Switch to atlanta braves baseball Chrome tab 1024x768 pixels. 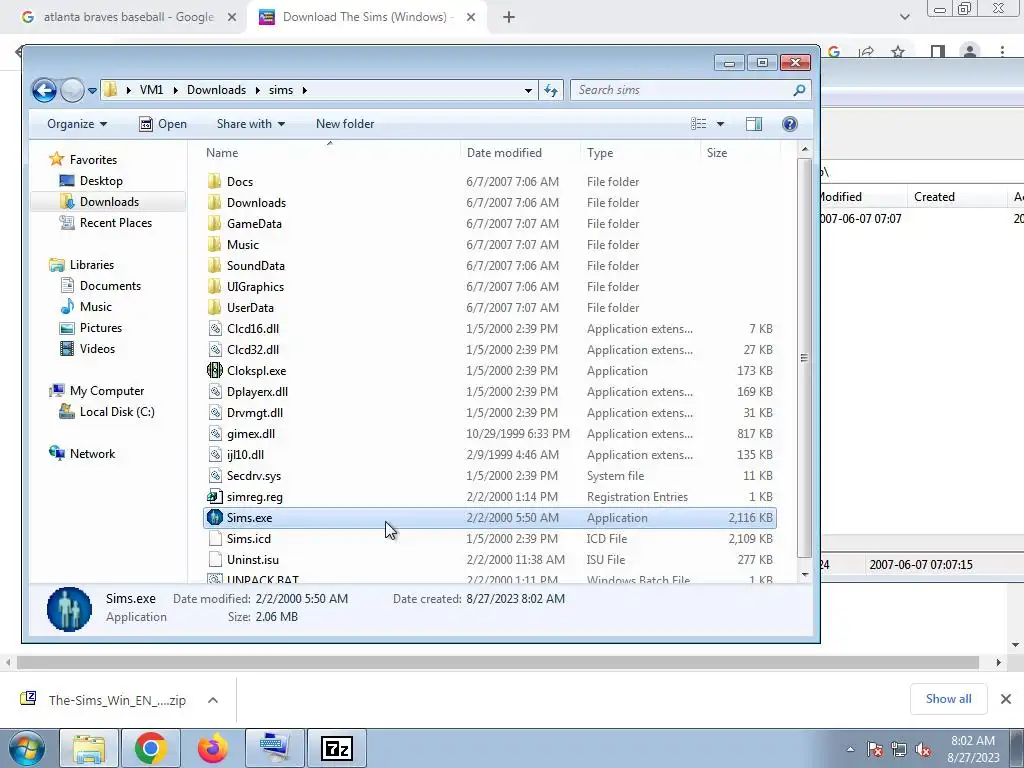(129, 17)
